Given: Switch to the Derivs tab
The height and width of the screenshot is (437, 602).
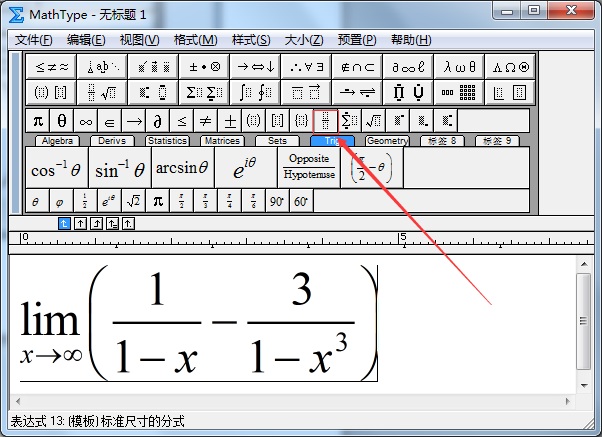Looking at the screenshot, I should pos(112,141).
